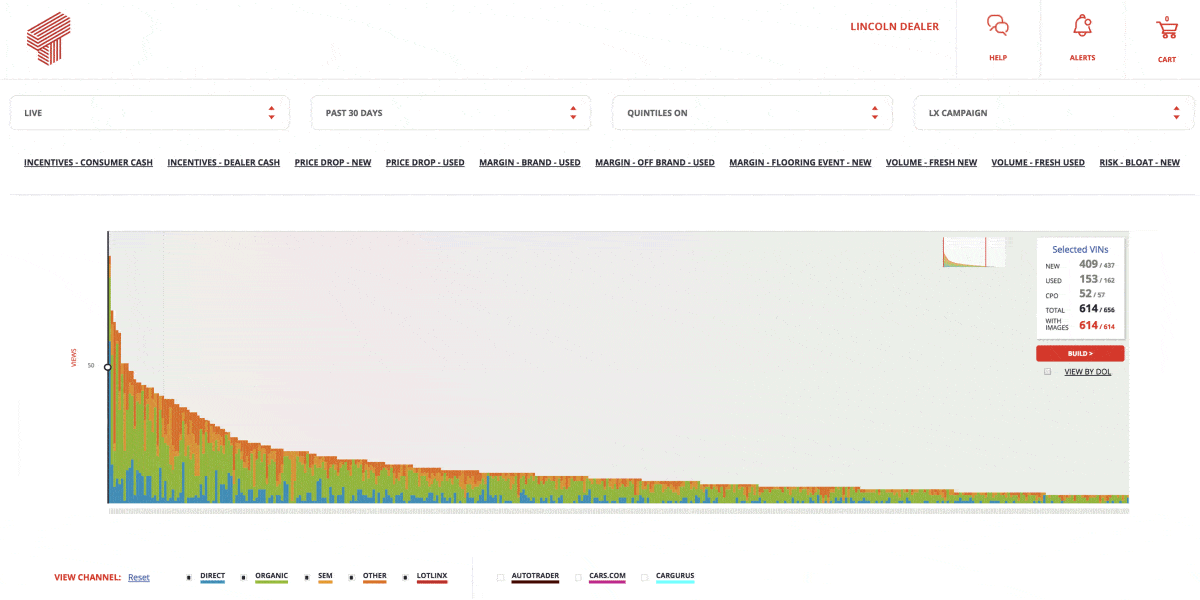Toggle the OTHER channel checkbox

(352, 577)
